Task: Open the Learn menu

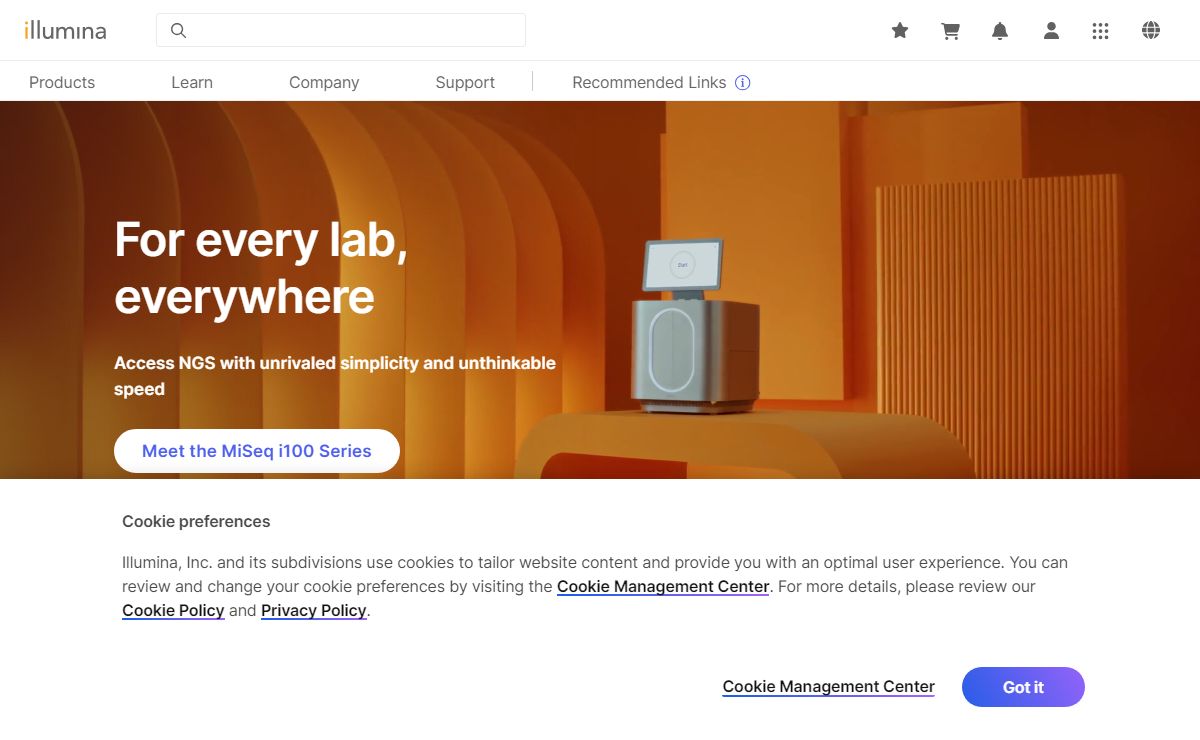Action: pos(192,82)
